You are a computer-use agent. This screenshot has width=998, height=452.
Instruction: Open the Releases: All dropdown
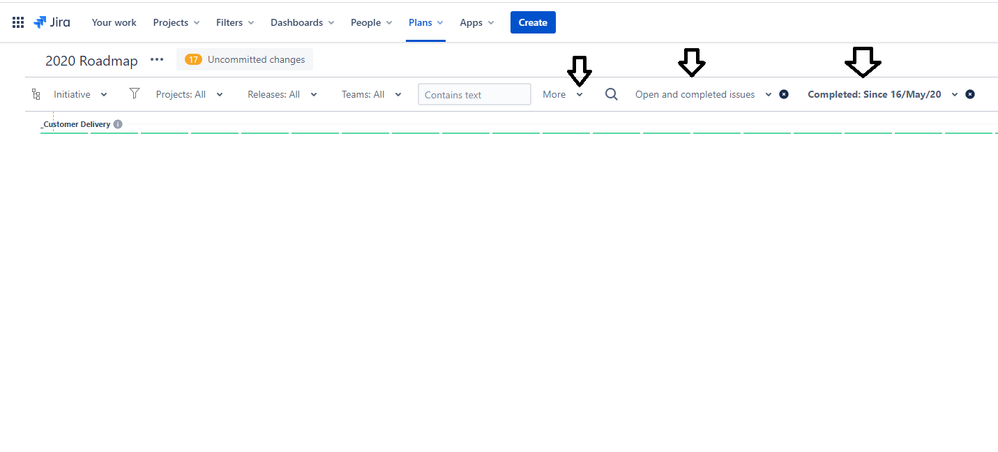[x=282, y=94]
